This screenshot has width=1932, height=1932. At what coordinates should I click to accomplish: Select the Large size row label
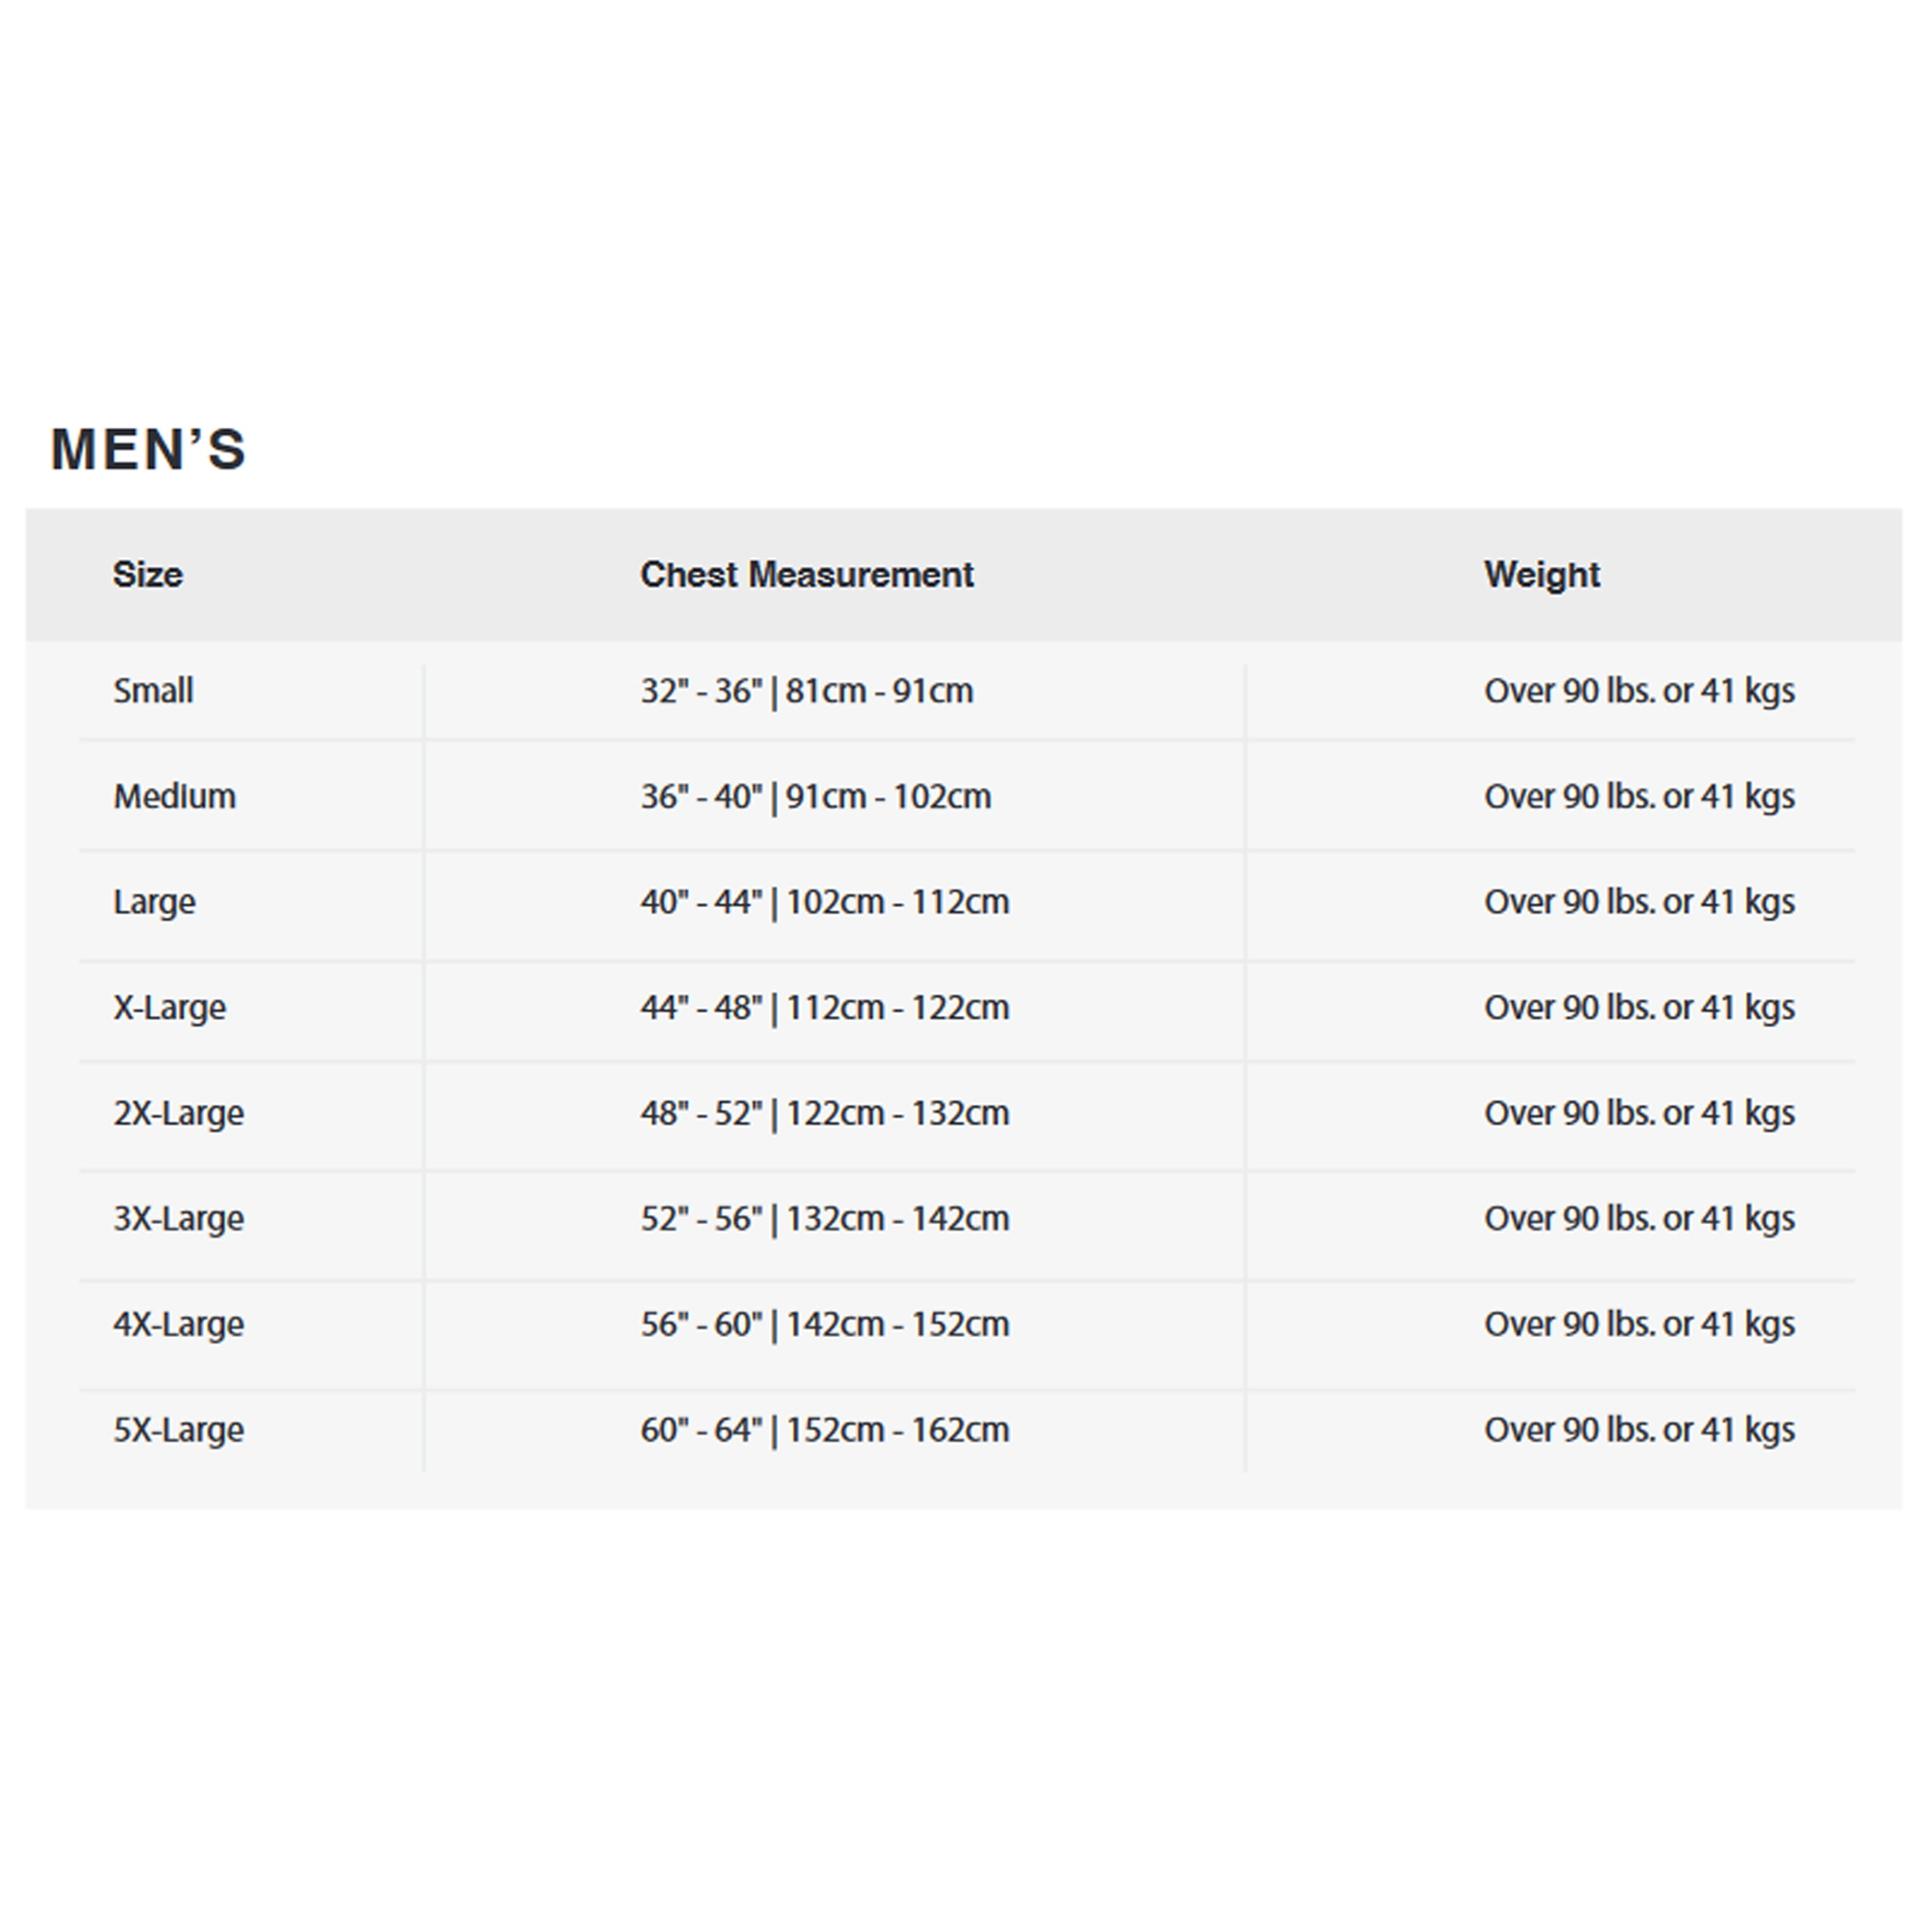(154, 902)
